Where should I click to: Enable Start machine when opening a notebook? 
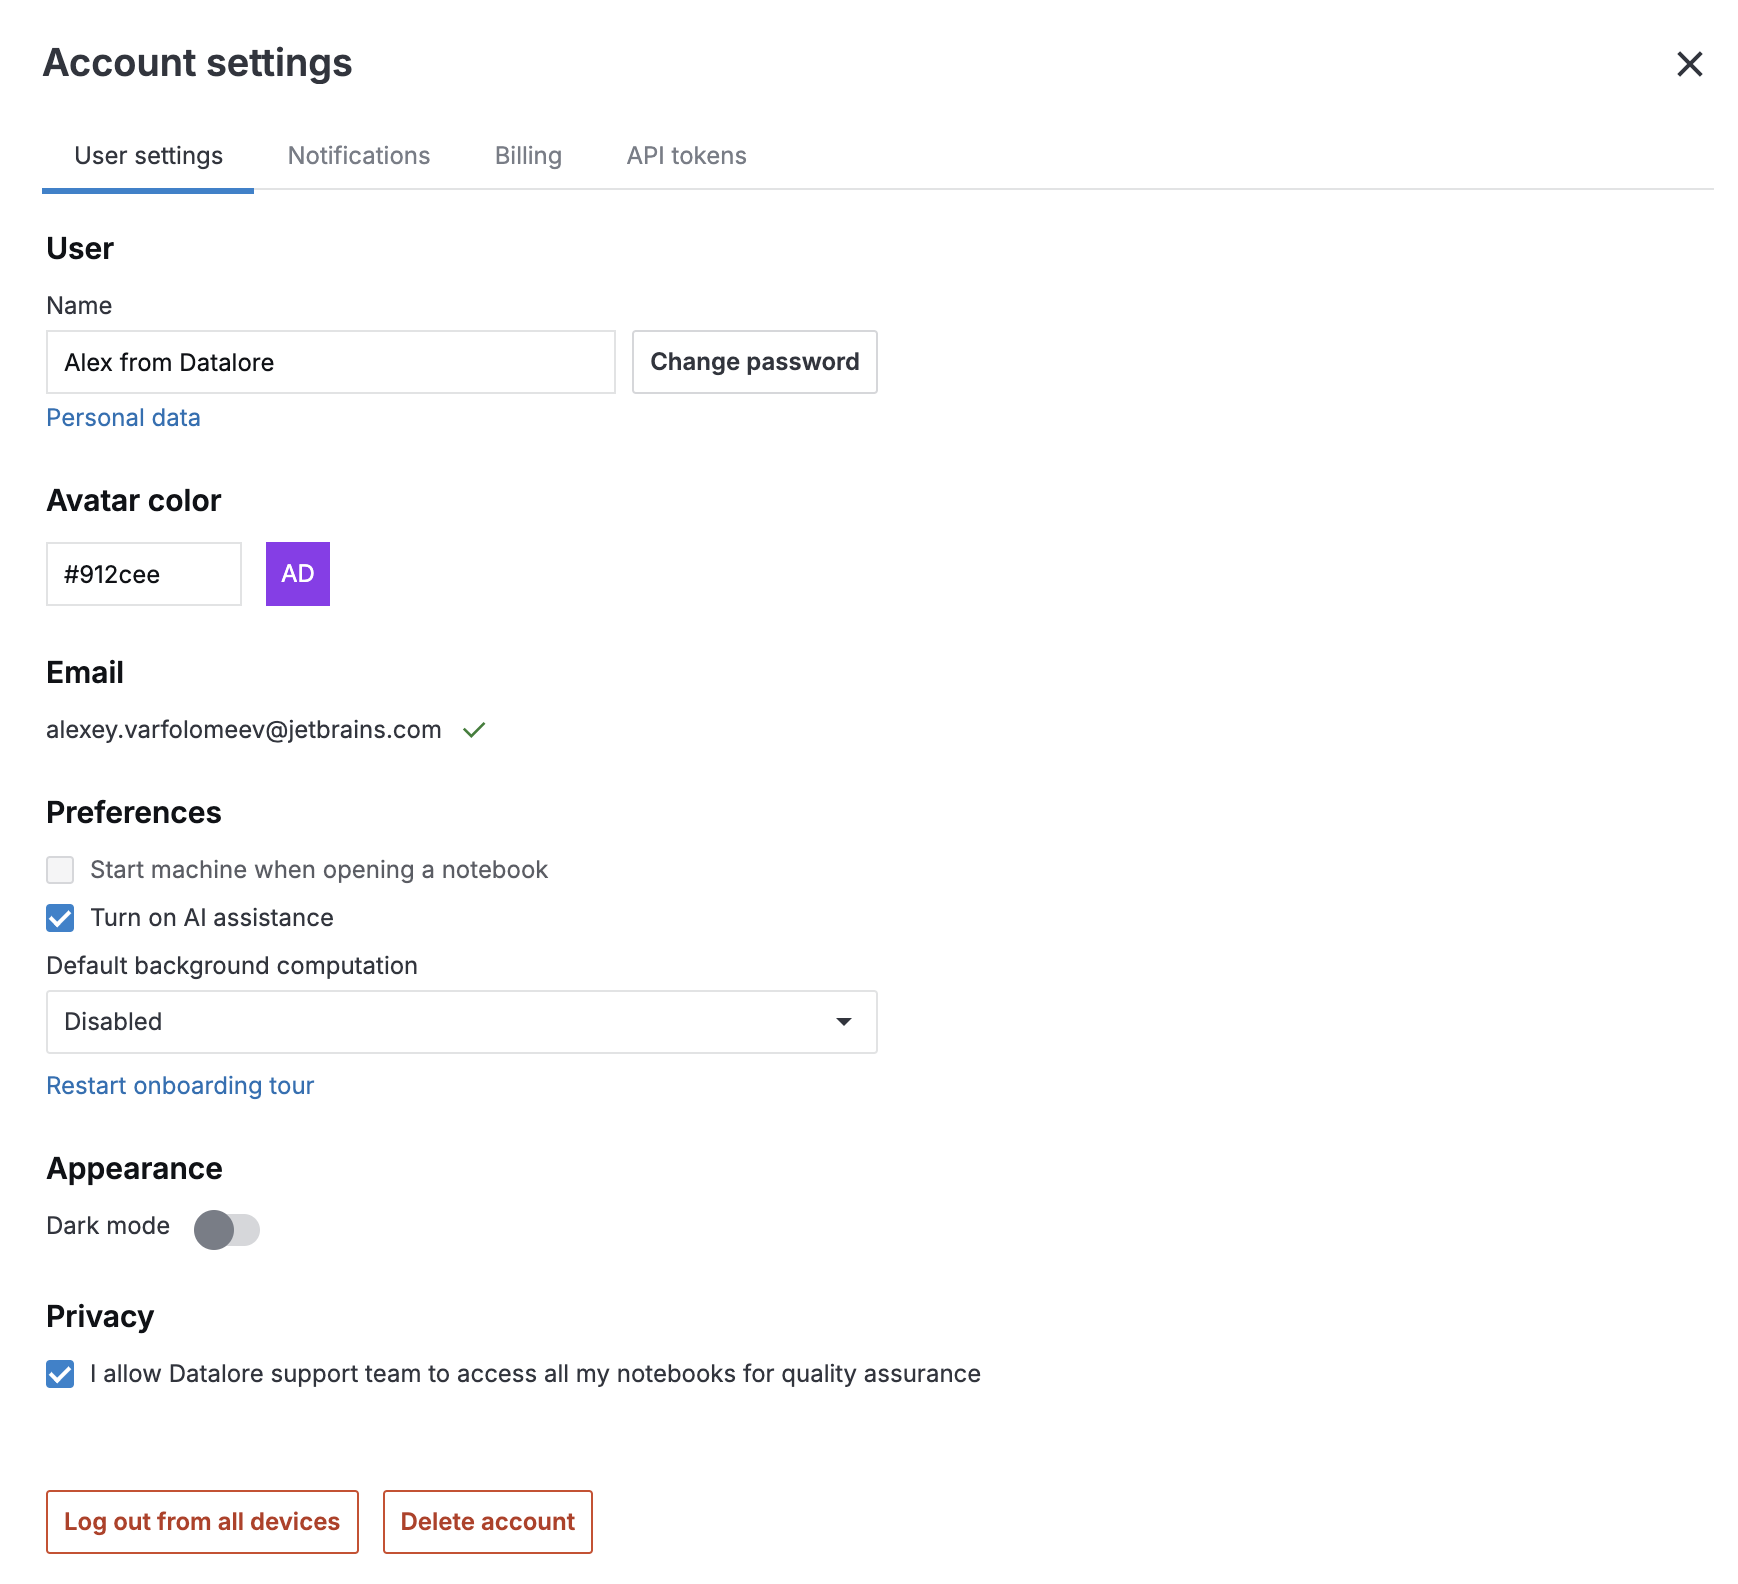60,870
